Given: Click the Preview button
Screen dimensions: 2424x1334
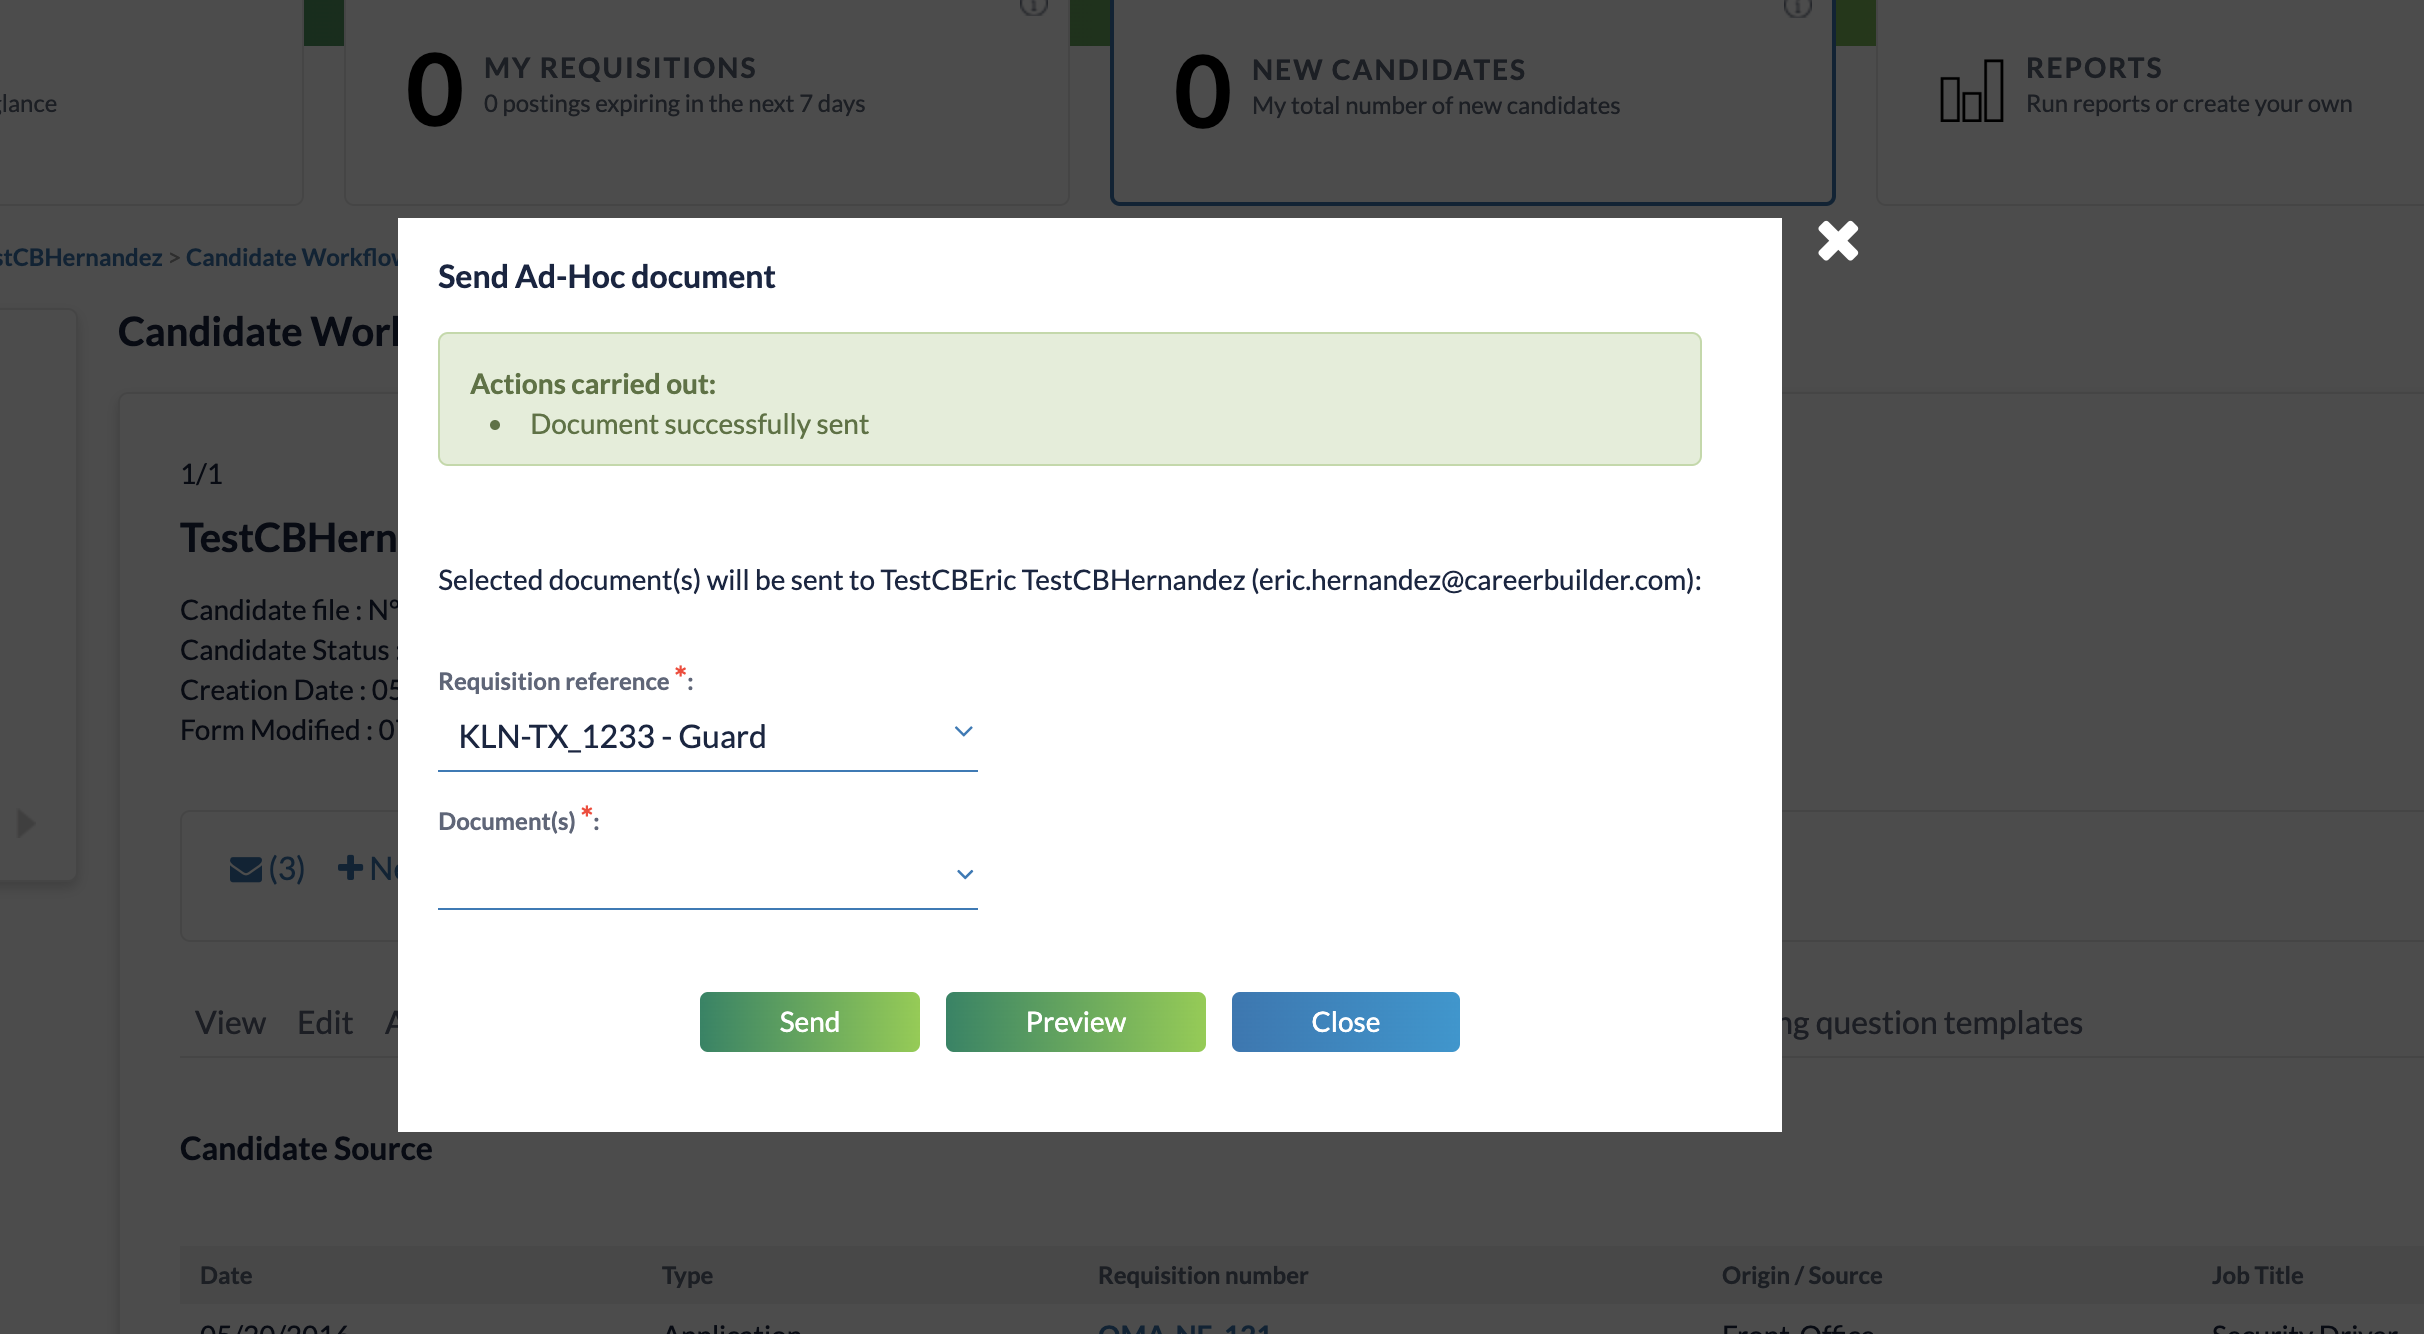Looking at the screenshot, I should click(1075, 1022).
